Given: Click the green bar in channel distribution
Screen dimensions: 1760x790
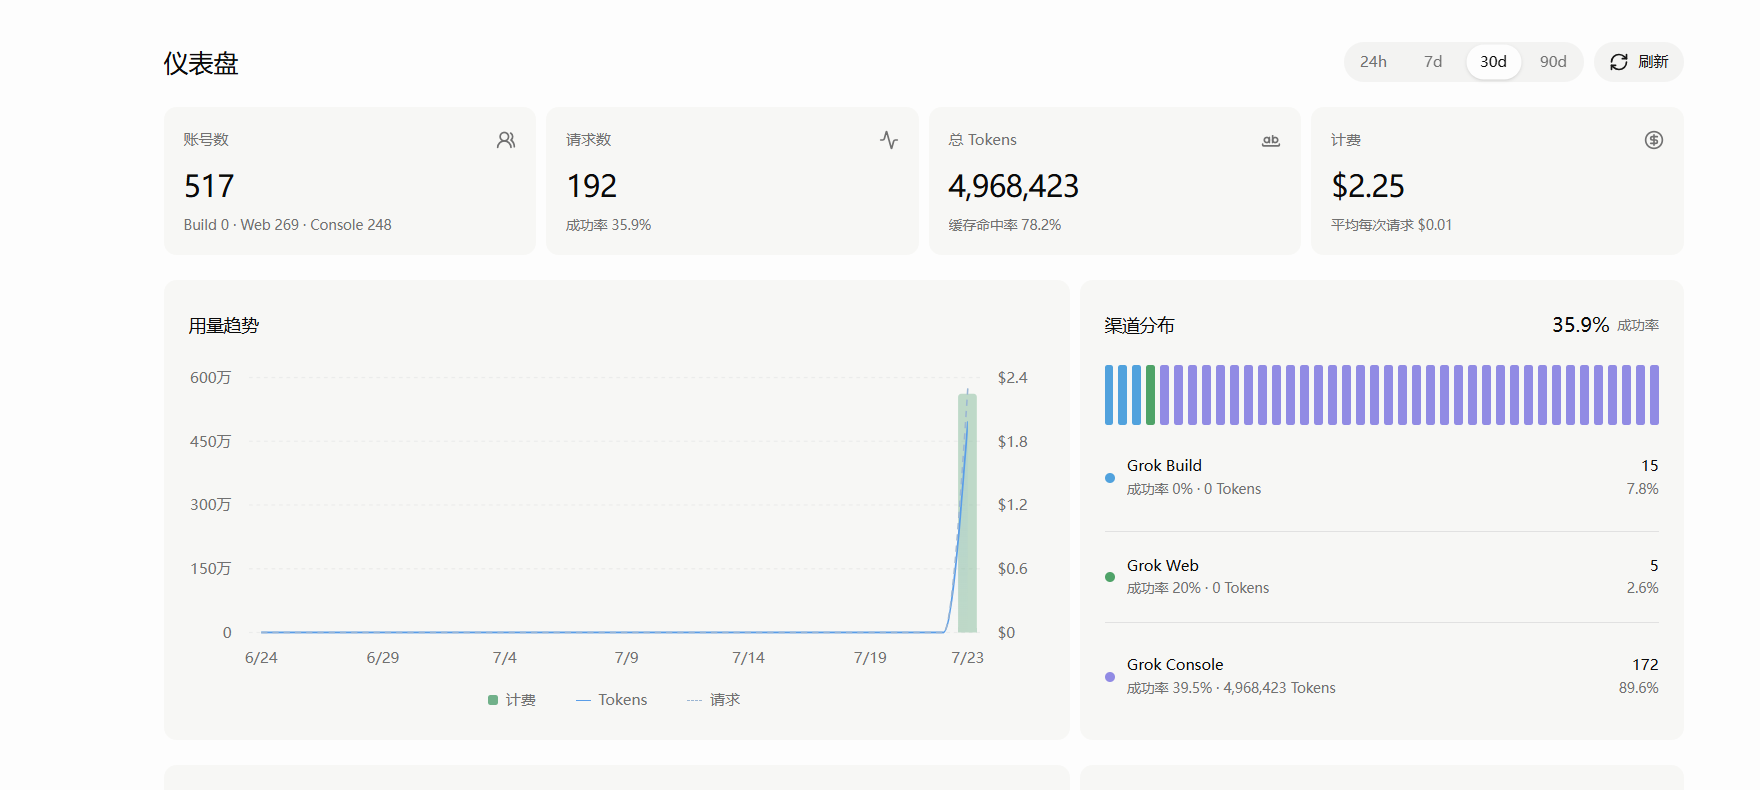Looking at the screenshot, I should coord(1150,395).
